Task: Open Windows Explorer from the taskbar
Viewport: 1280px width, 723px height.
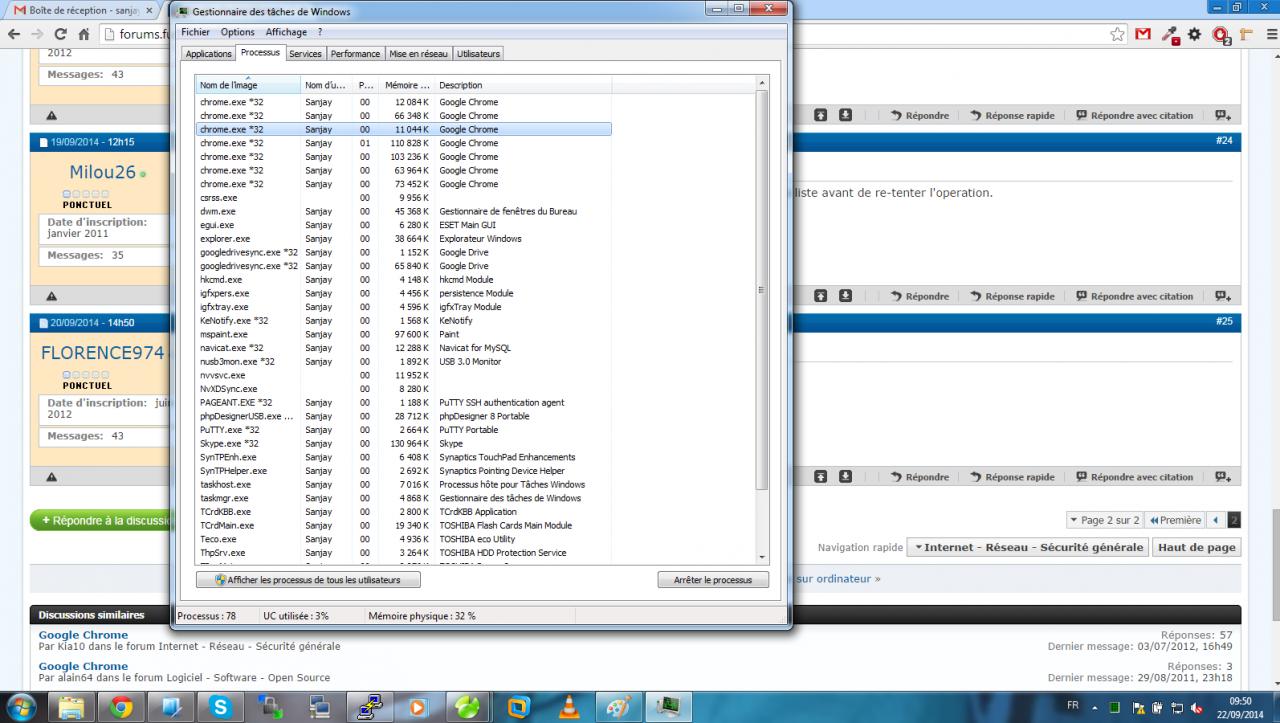Action: [x=71, y=708]
